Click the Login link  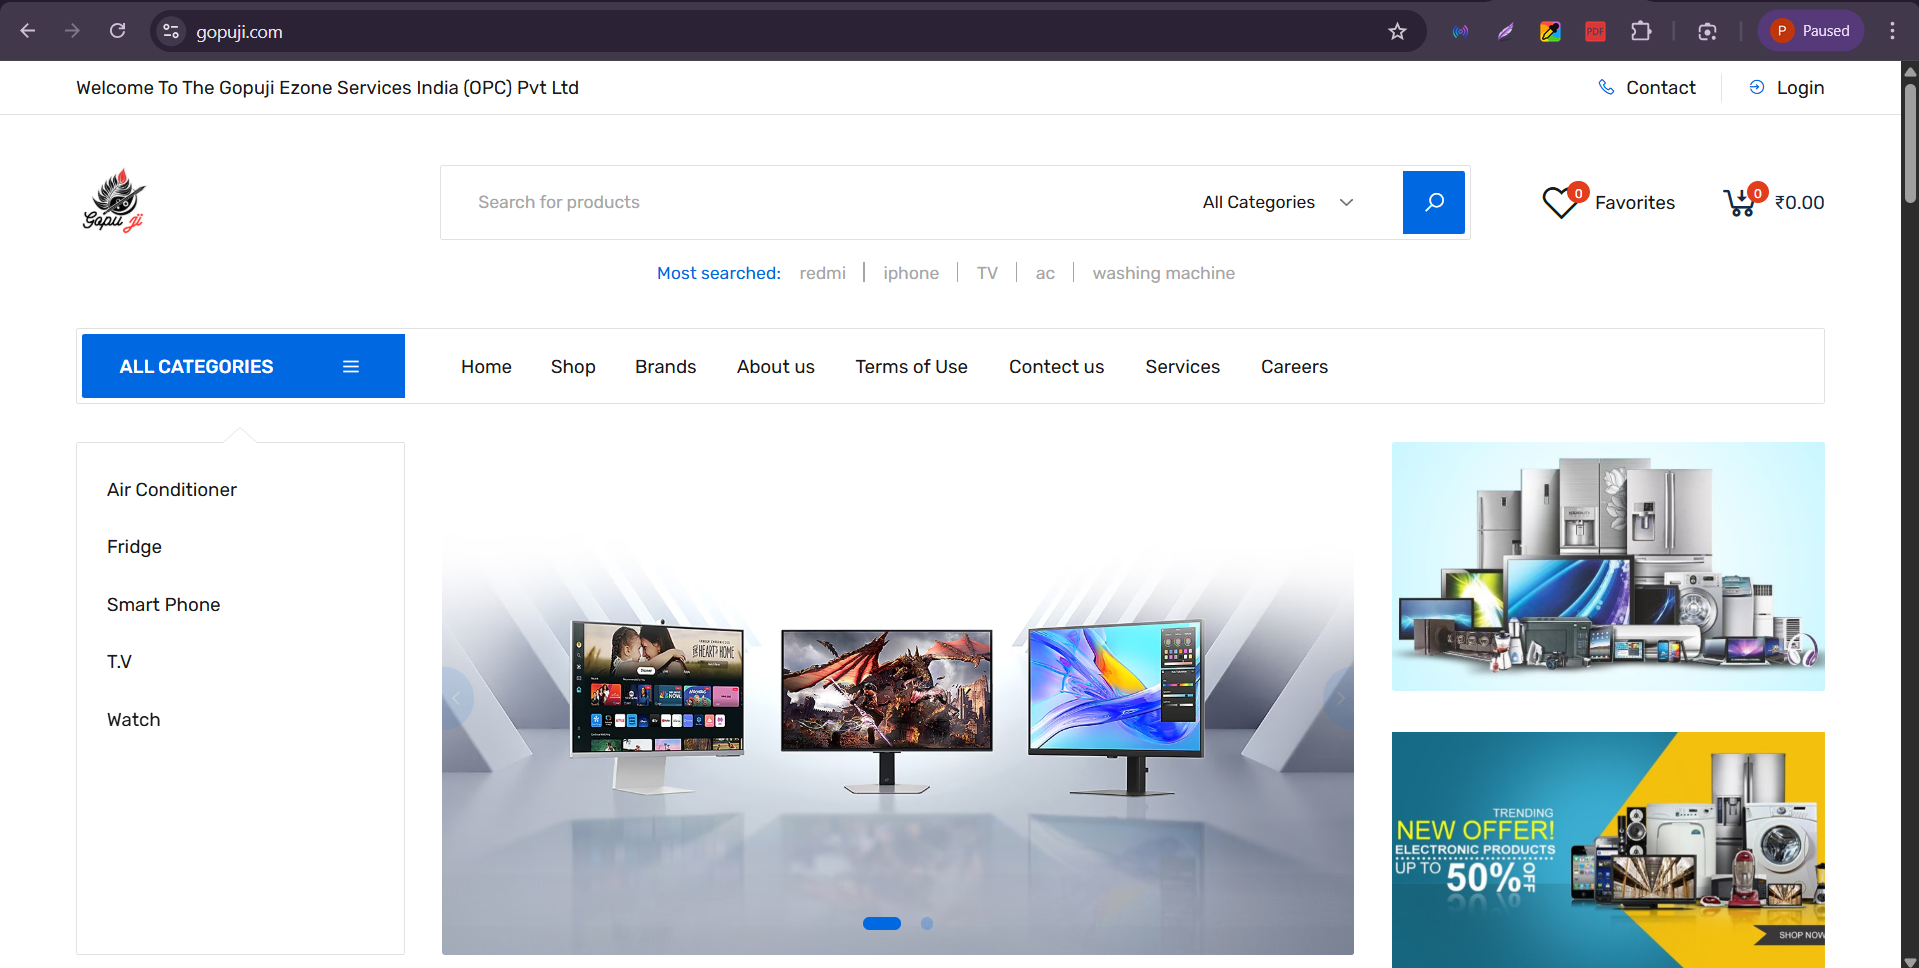tap(1799, 88)
